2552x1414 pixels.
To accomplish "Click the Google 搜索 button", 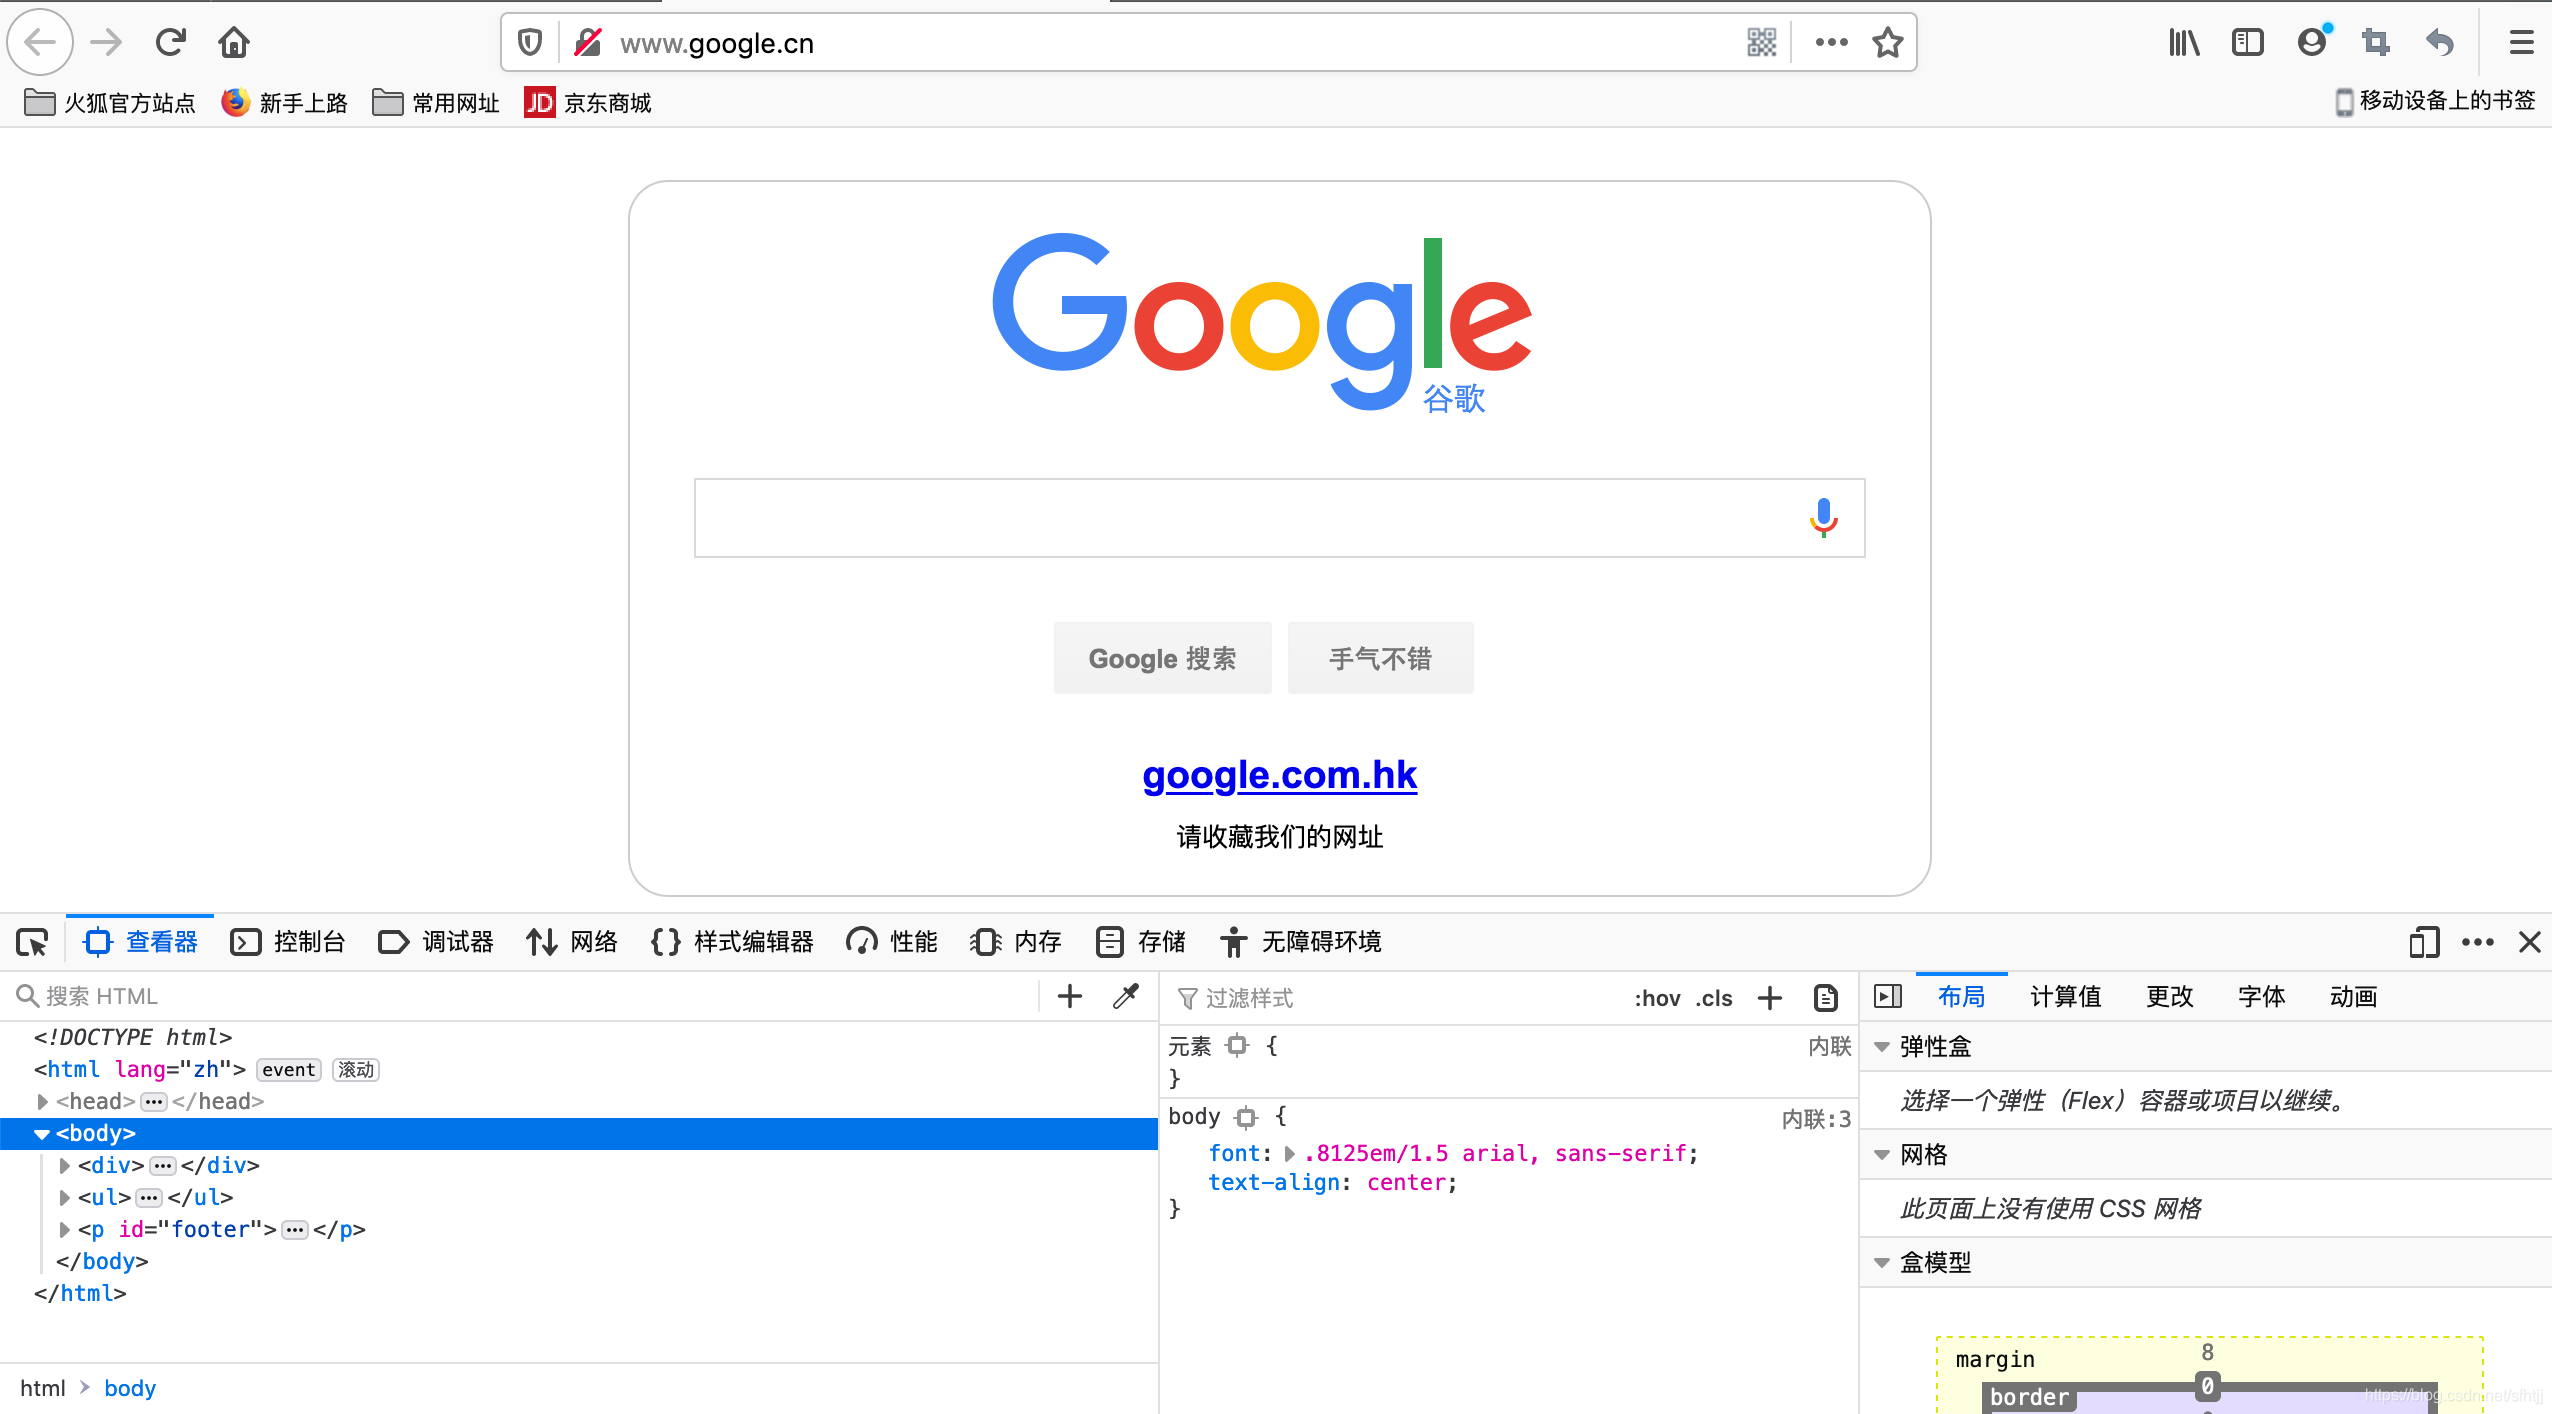I will point(1162,658).
